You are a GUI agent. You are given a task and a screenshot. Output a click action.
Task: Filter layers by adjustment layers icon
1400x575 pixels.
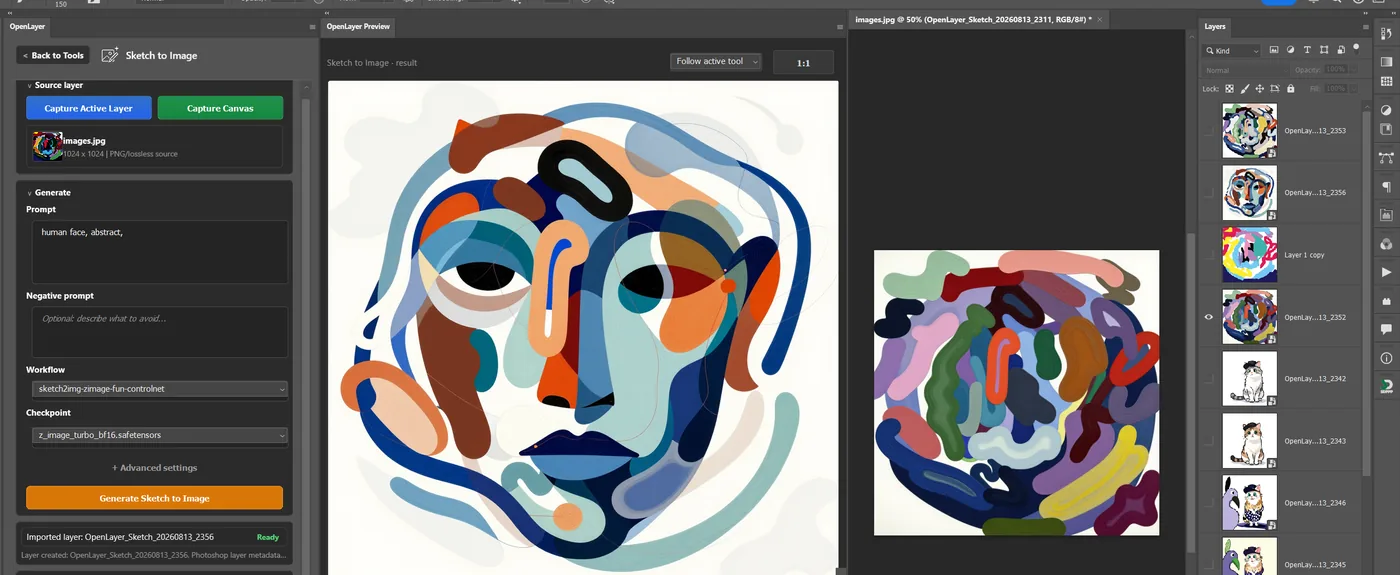1290,50
